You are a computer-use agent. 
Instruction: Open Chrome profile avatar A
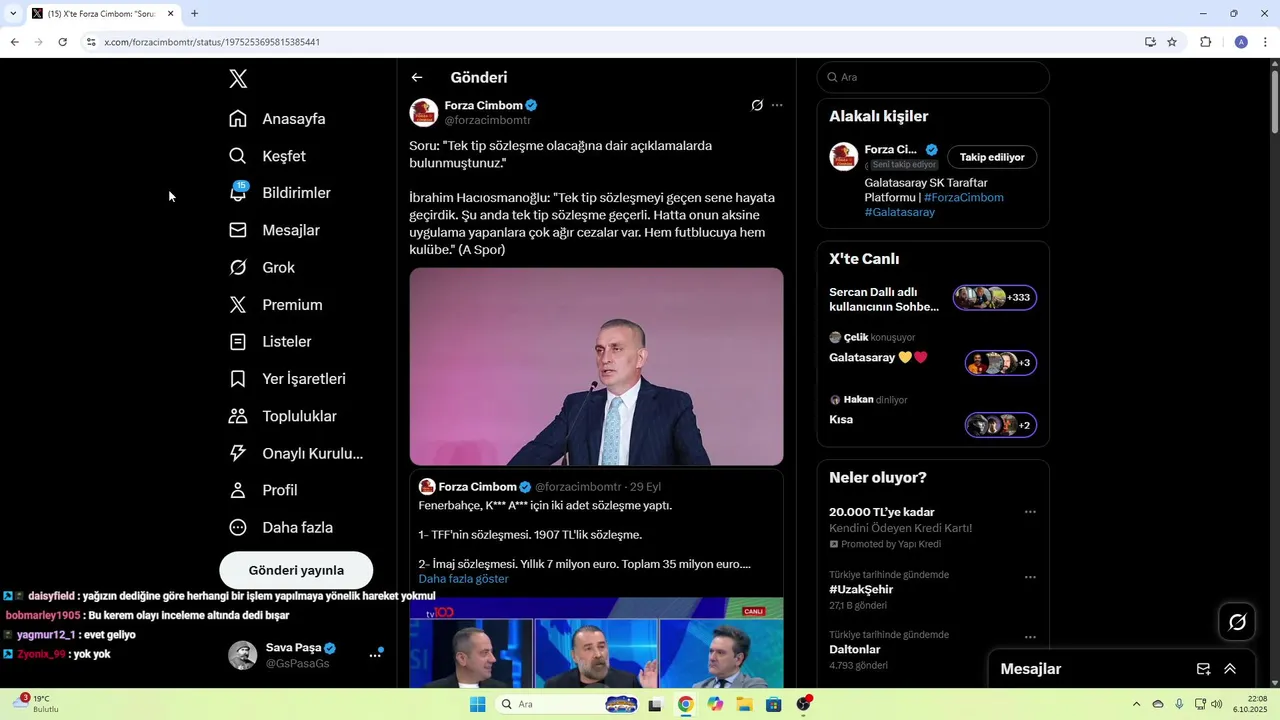click(1241, 42)
